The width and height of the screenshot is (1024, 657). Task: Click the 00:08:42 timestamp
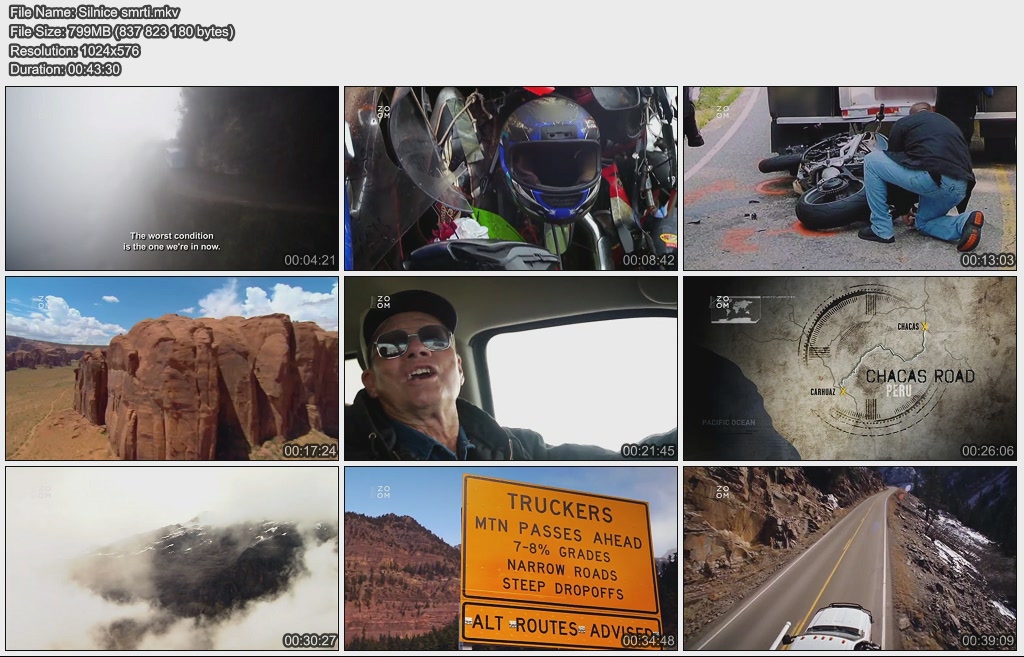coord(648,260)
